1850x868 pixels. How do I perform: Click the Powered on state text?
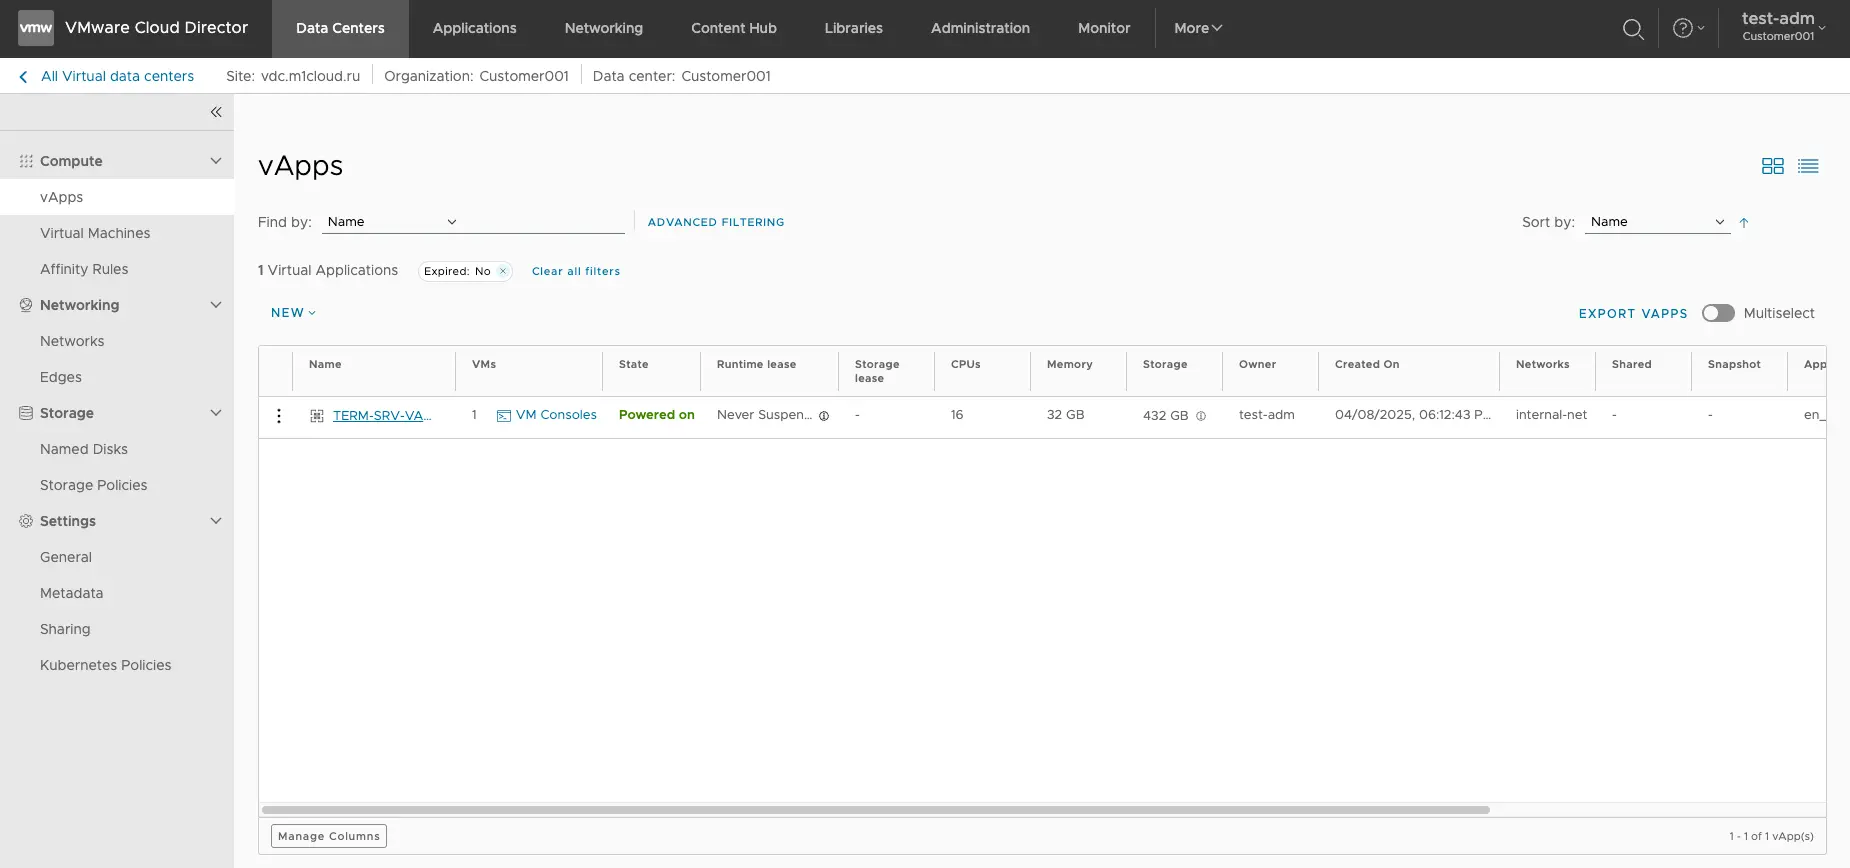657,415
